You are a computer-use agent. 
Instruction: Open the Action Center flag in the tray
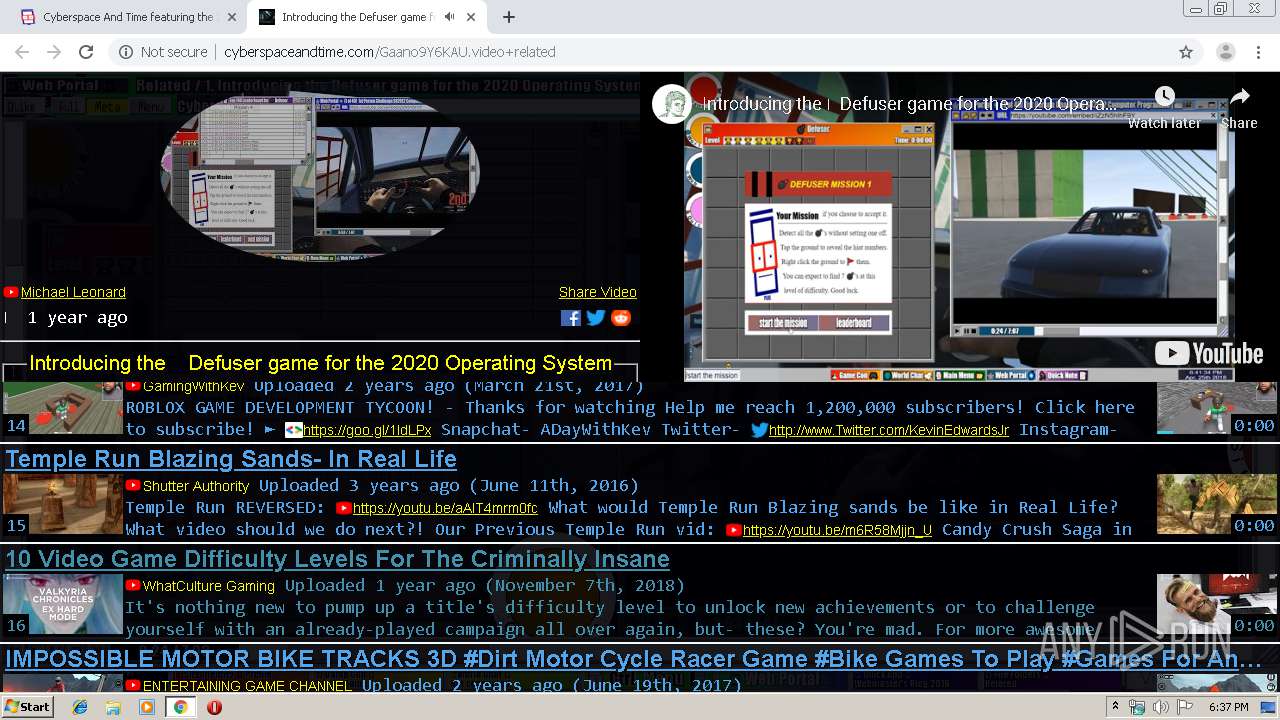point(1183,707)
